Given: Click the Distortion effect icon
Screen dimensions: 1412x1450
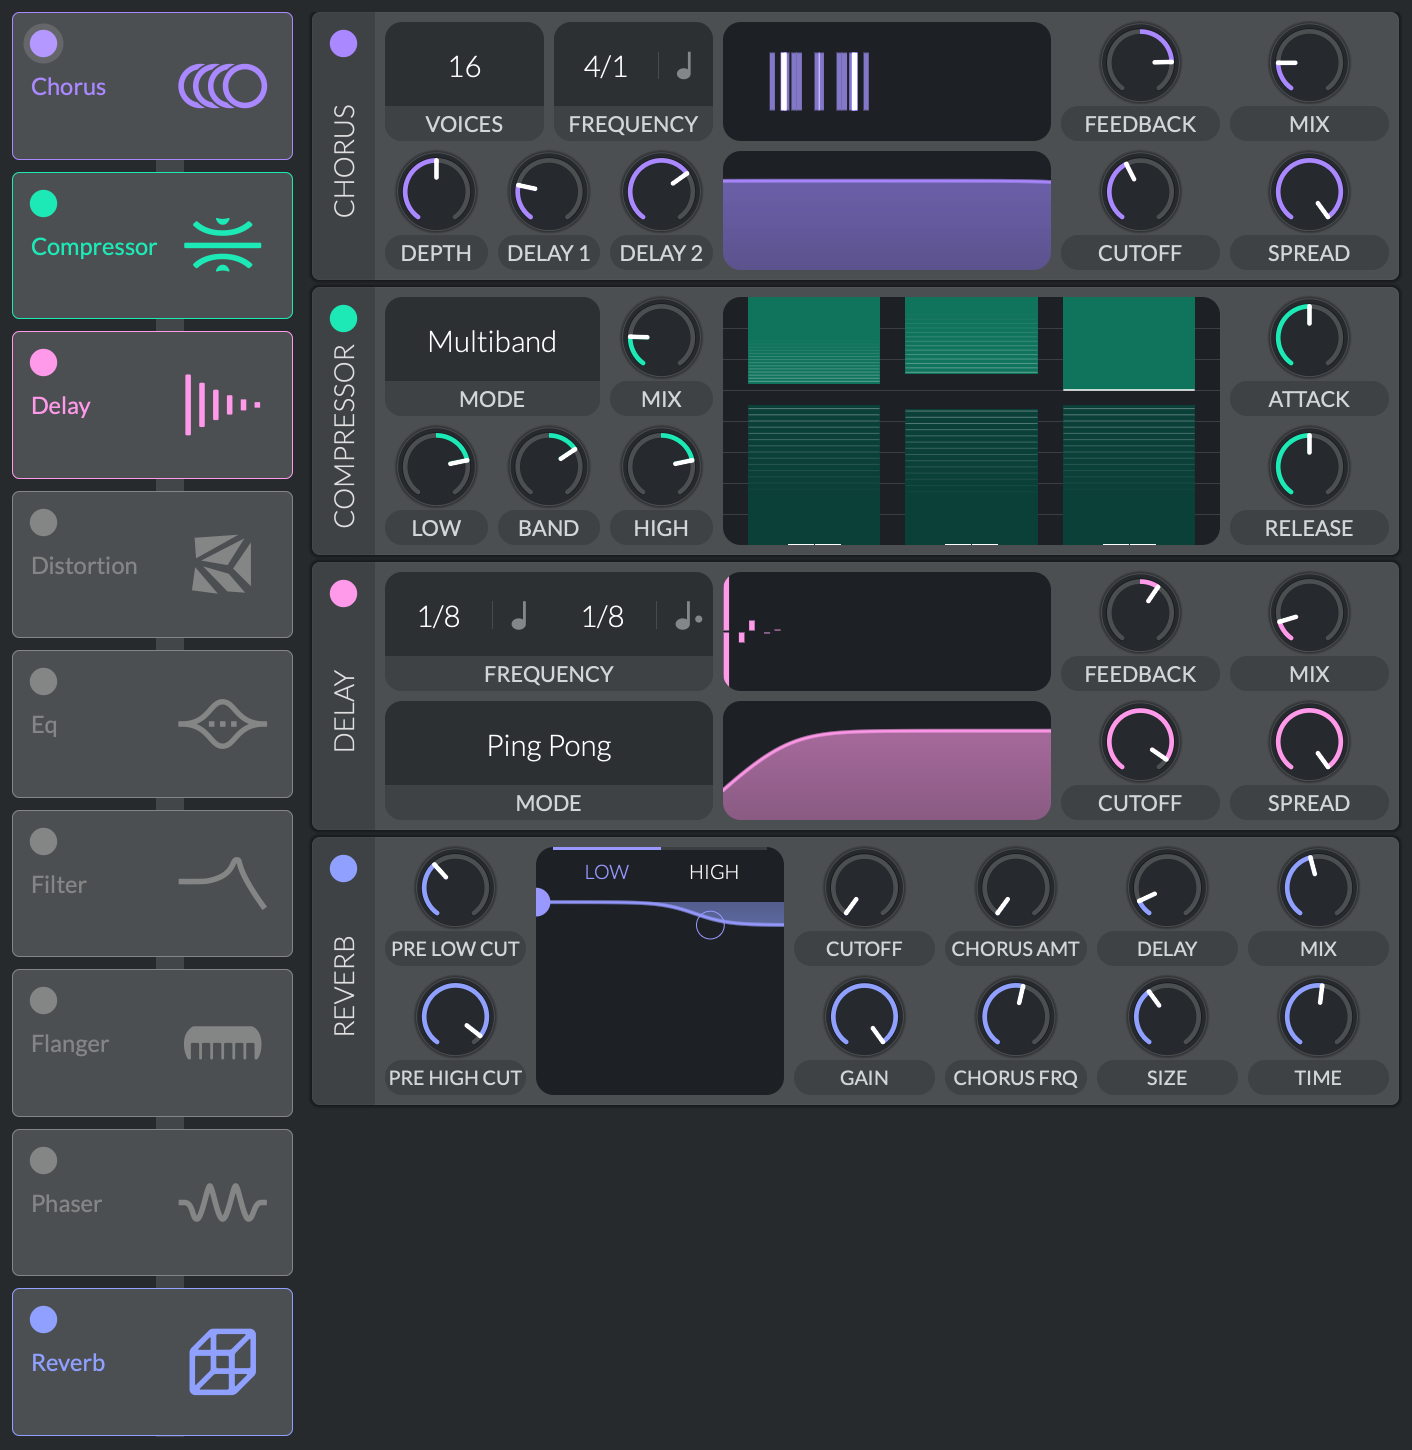Looking at the screenshot, I should (x=222, y=564).
